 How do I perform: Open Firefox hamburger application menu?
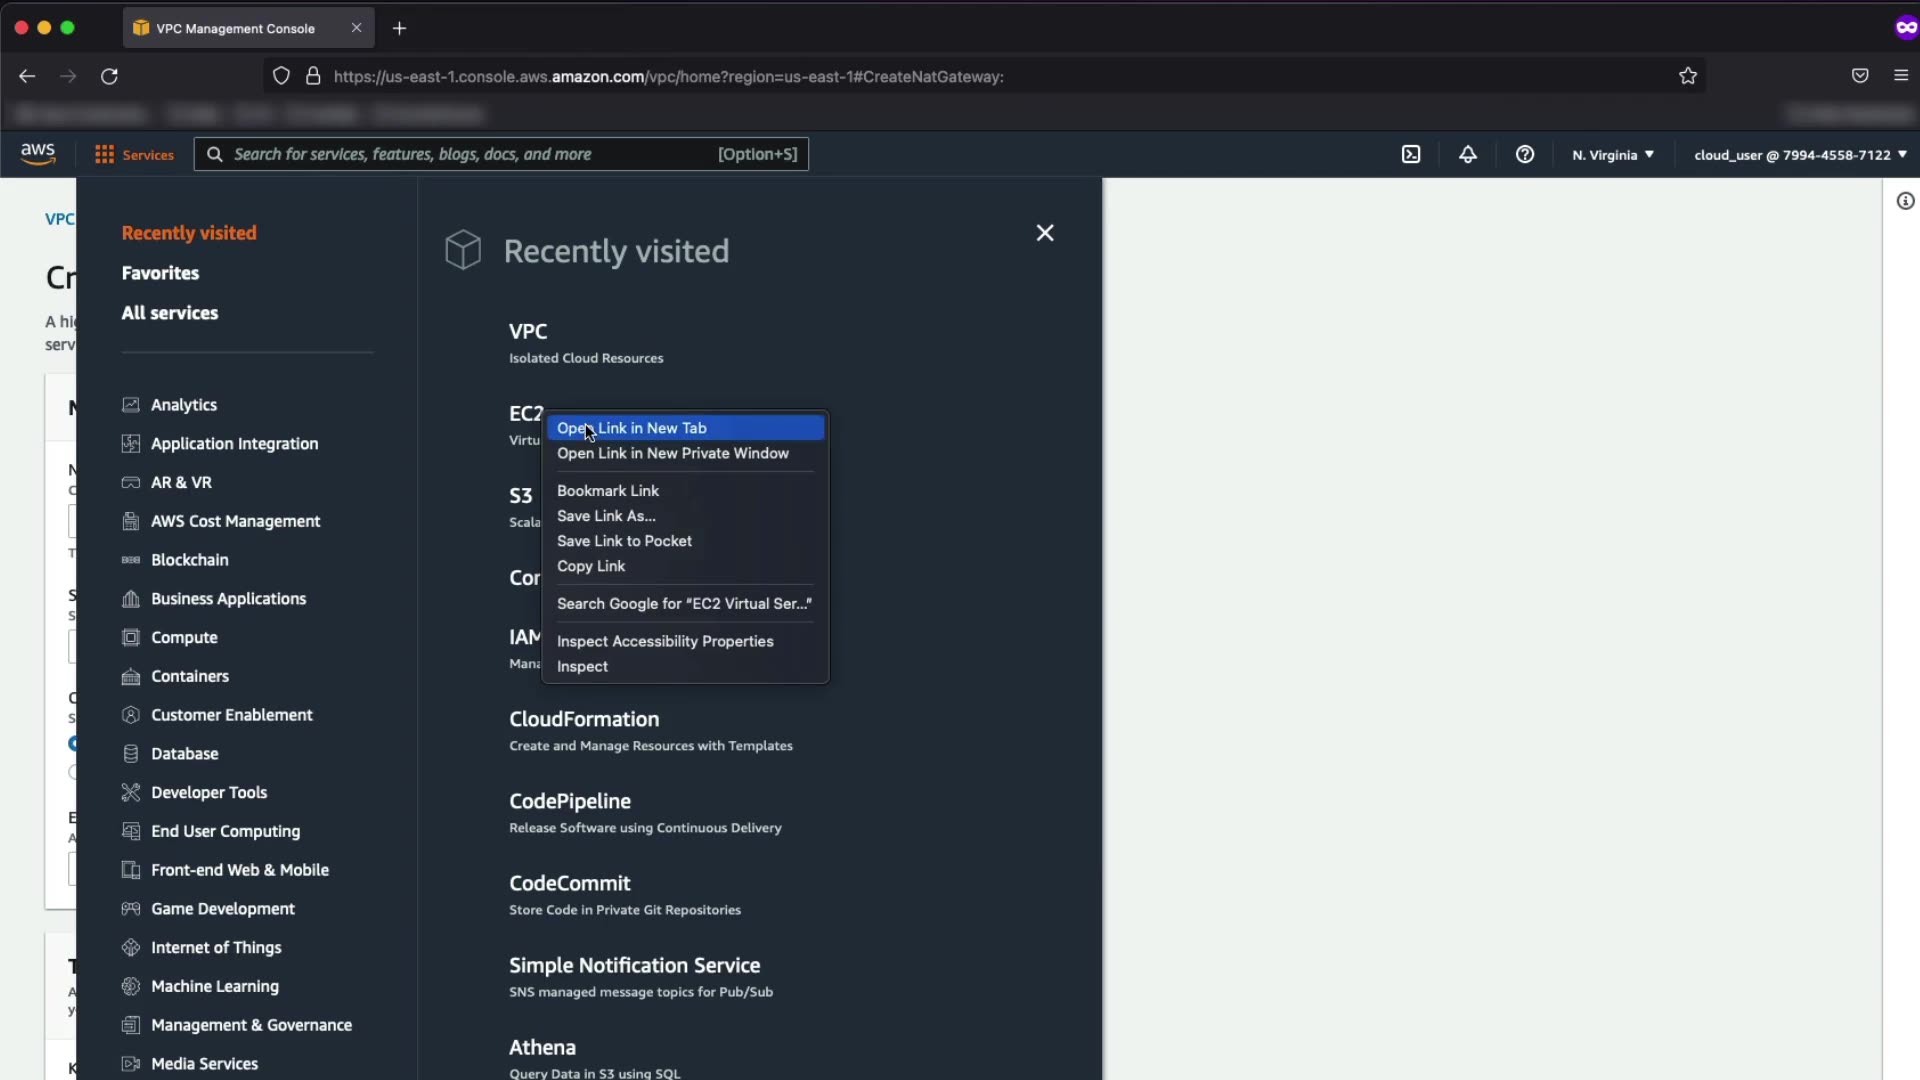(x=1901, y=76)
